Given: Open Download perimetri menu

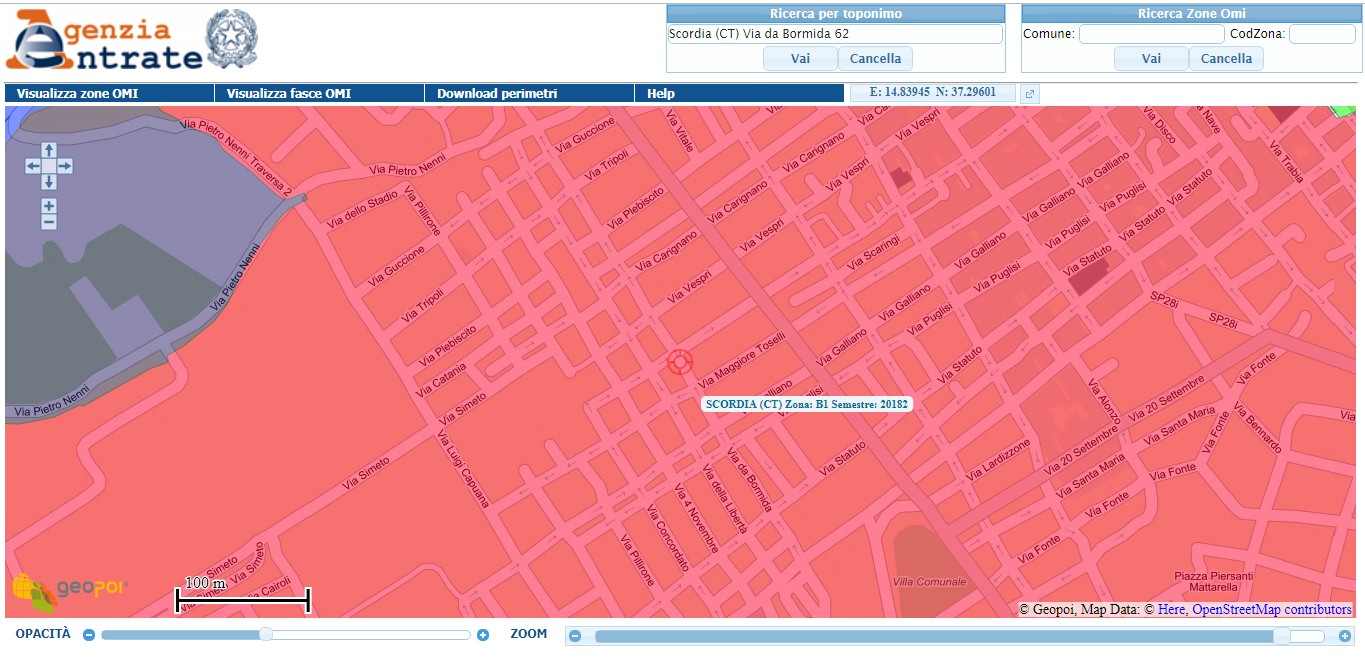Looking at the screenshot, I should pos(497,94).
